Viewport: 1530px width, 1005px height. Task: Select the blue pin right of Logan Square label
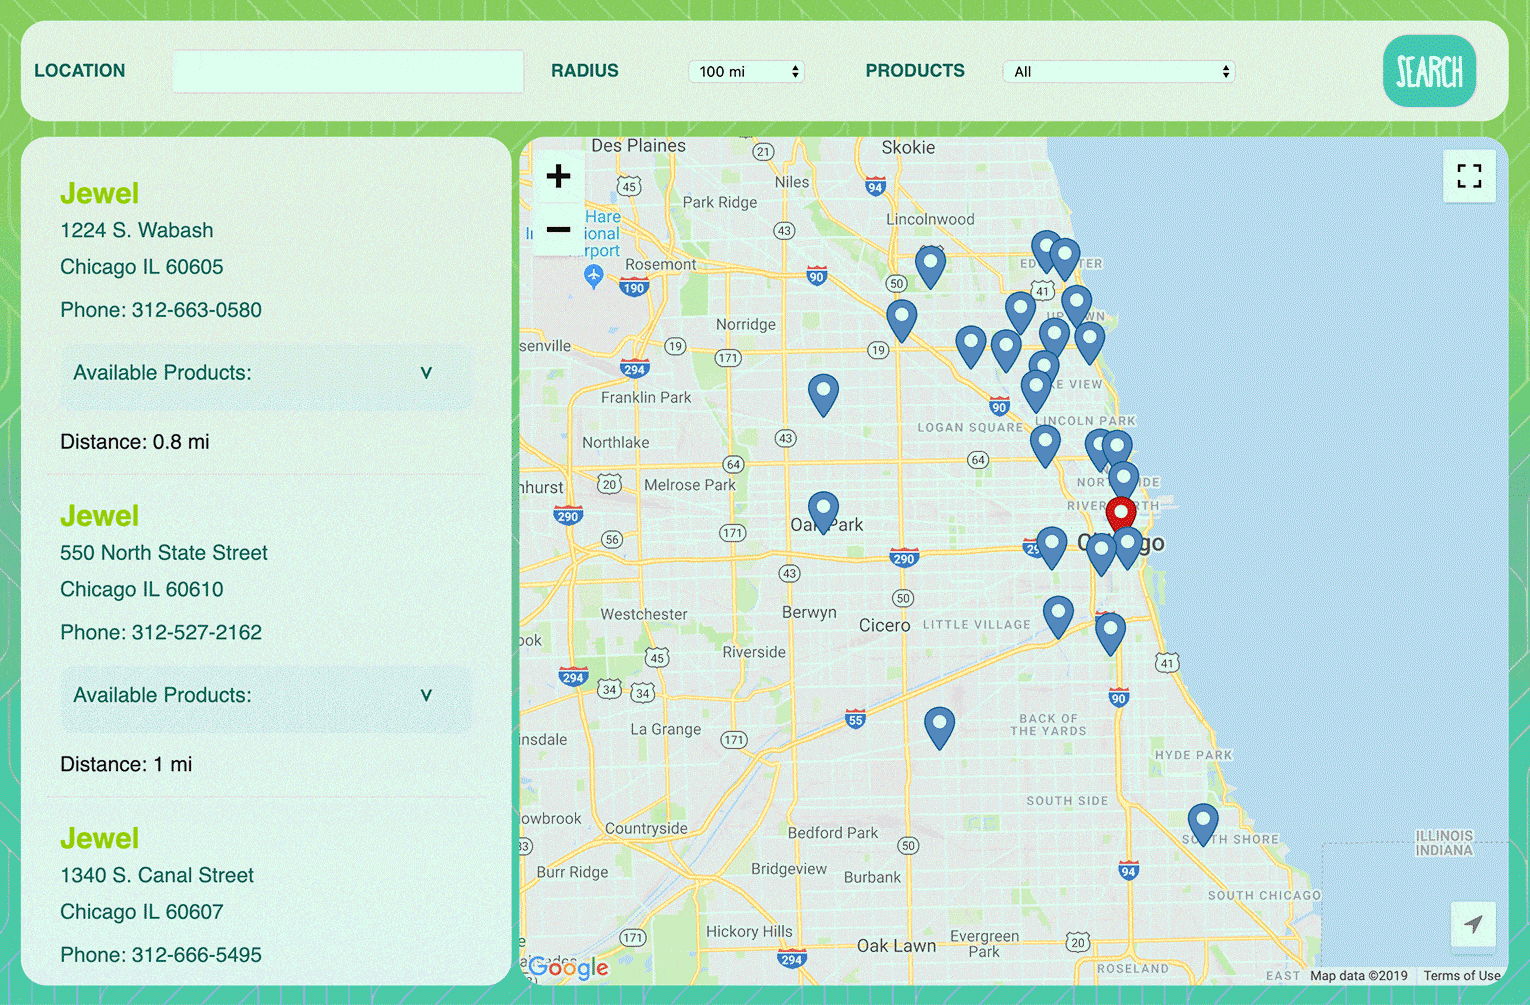pyautogui.click(x=1045, y=445)
